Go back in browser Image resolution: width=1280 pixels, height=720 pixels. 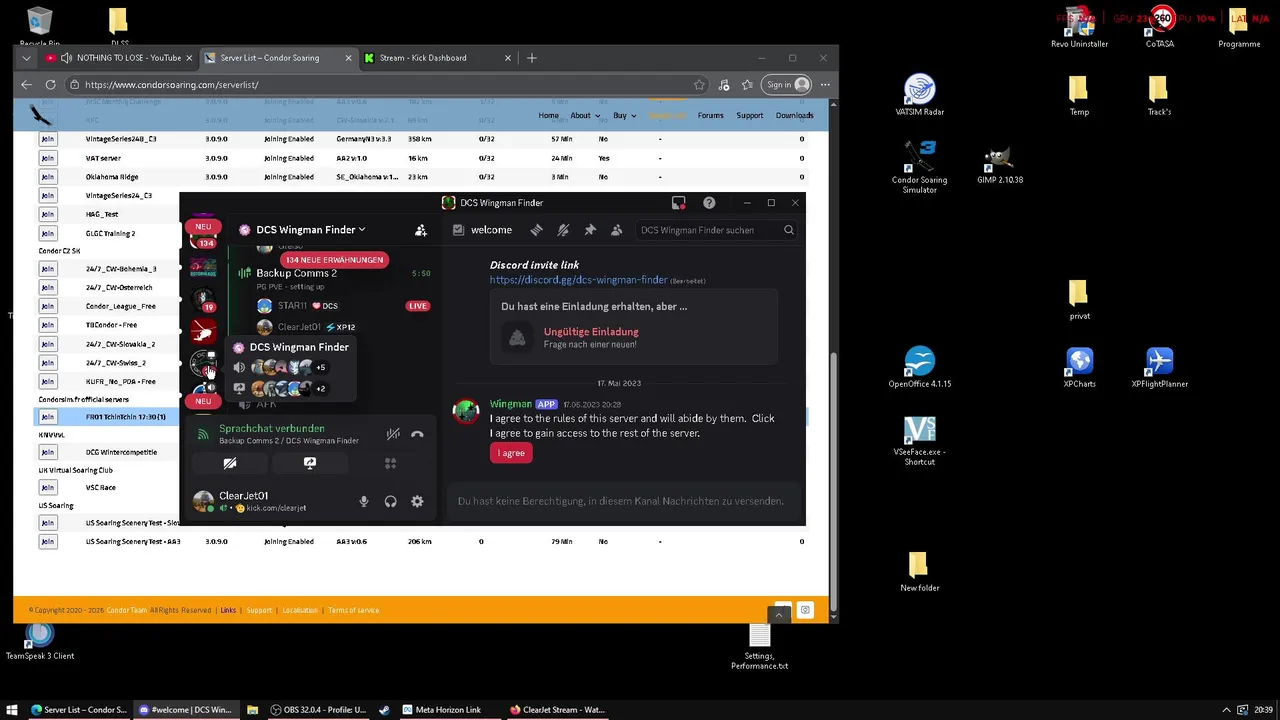pyautogui.click(x=27, y=85)
